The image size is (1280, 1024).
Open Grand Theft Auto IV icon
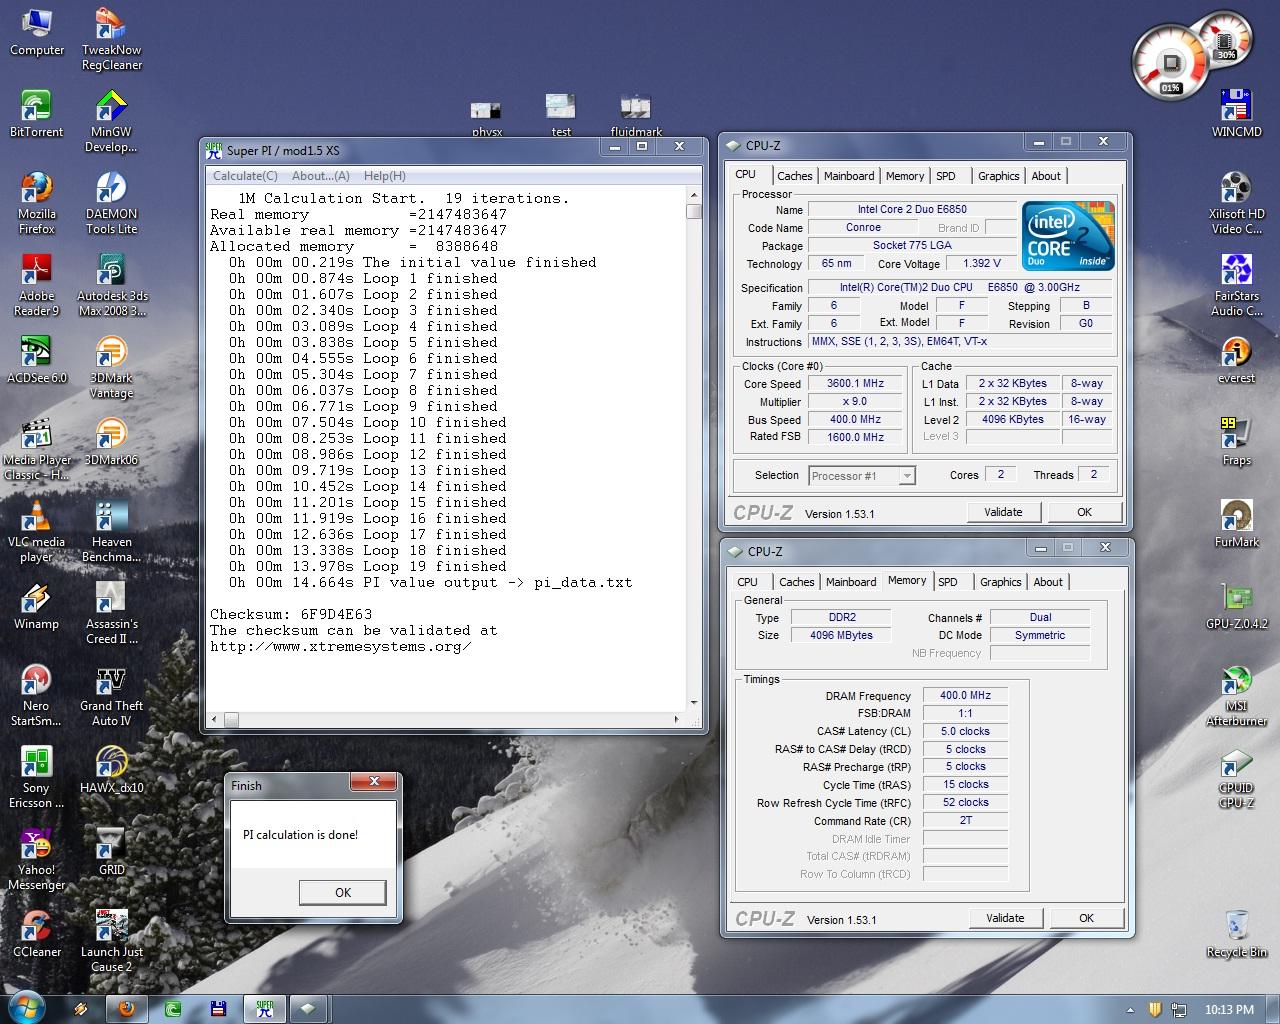(x=111, y=696)
